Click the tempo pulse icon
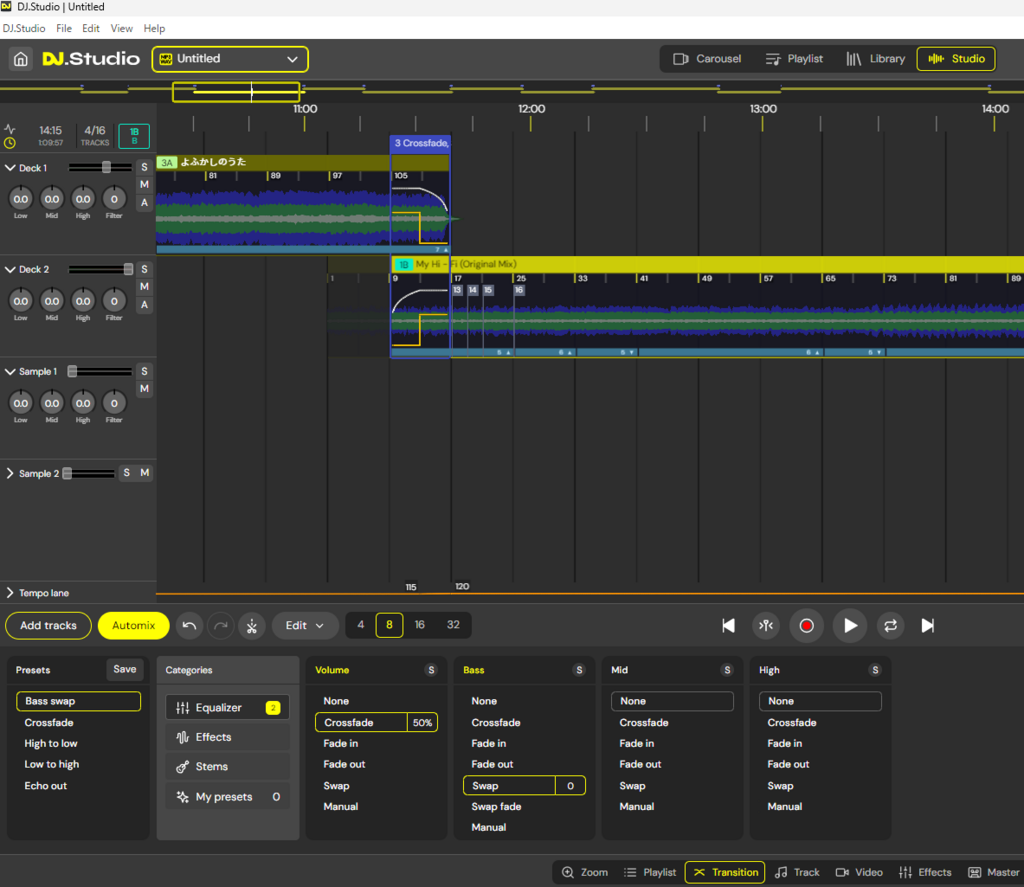 [x=10, y=129]
